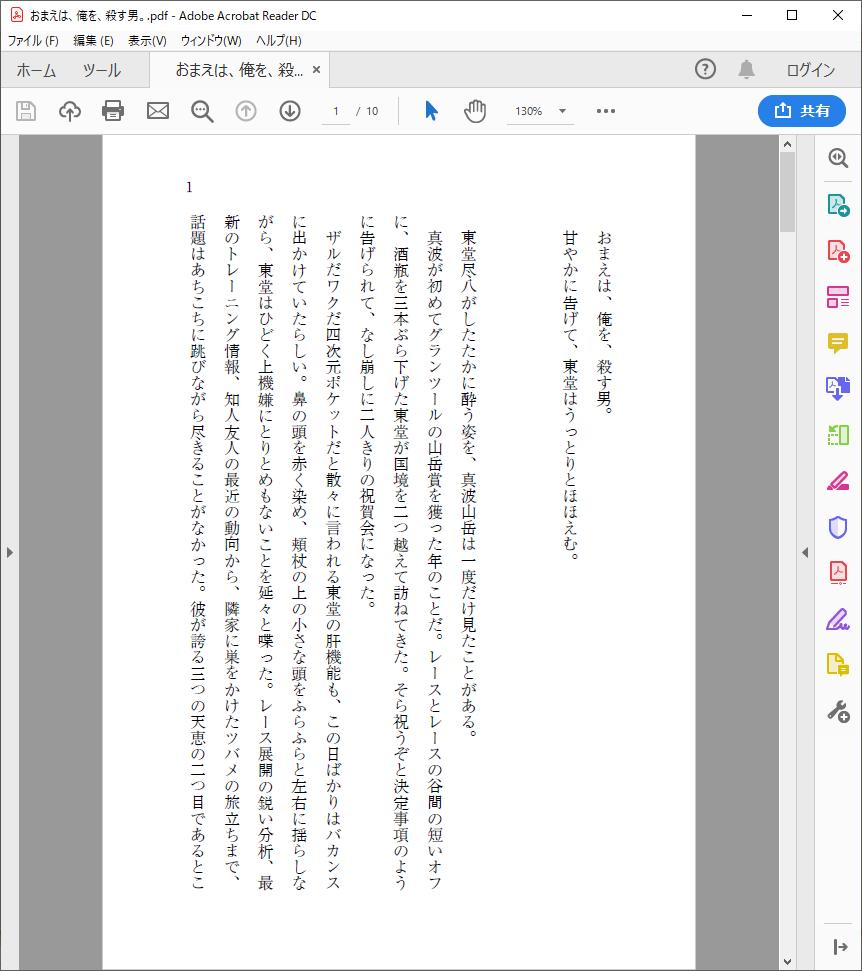Send file by email envelope icon
862x971 pixels.
158,111
